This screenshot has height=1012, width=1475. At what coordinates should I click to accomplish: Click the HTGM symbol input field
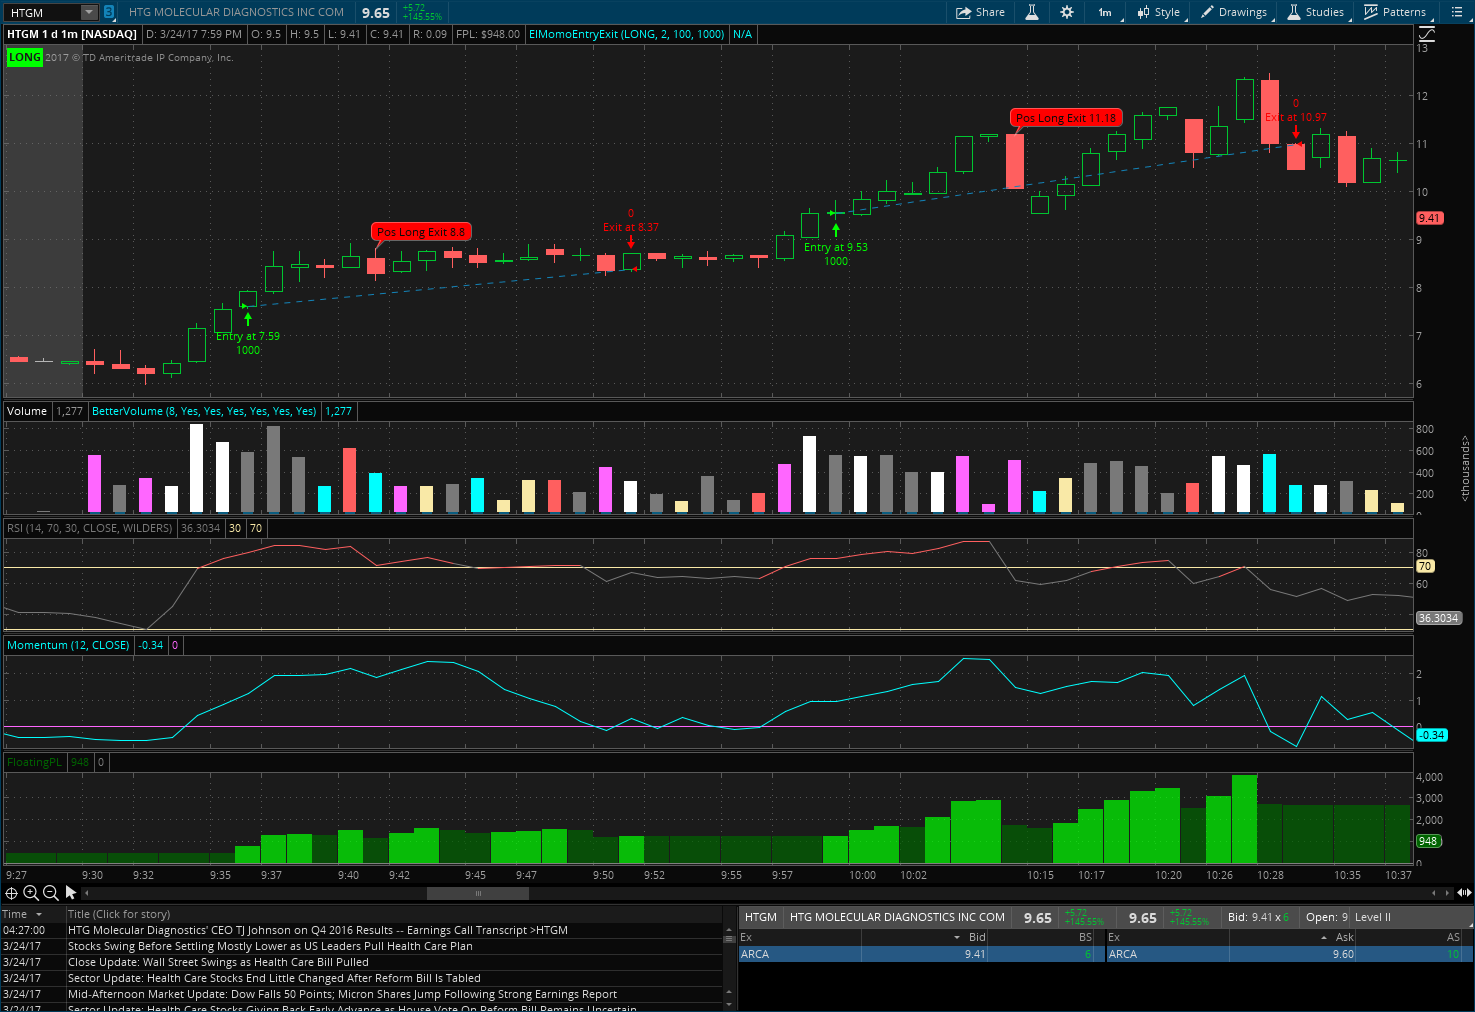click(x=42, y=12)
